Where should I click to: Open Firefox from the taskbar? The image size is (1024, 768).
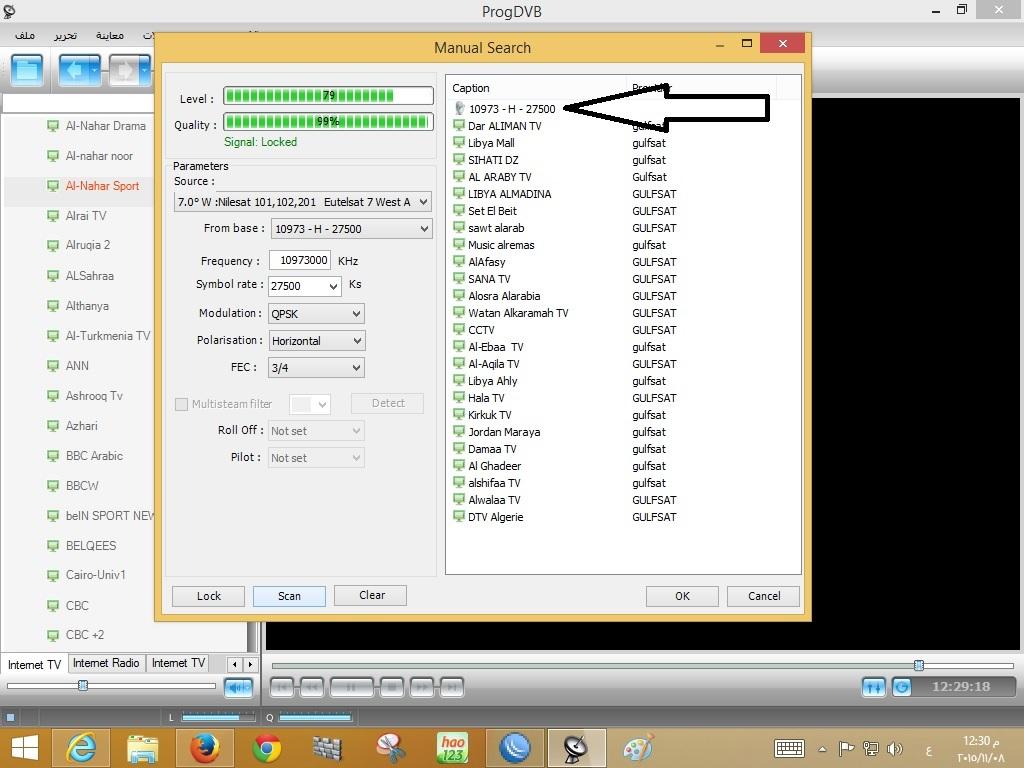tap(205, 747)
